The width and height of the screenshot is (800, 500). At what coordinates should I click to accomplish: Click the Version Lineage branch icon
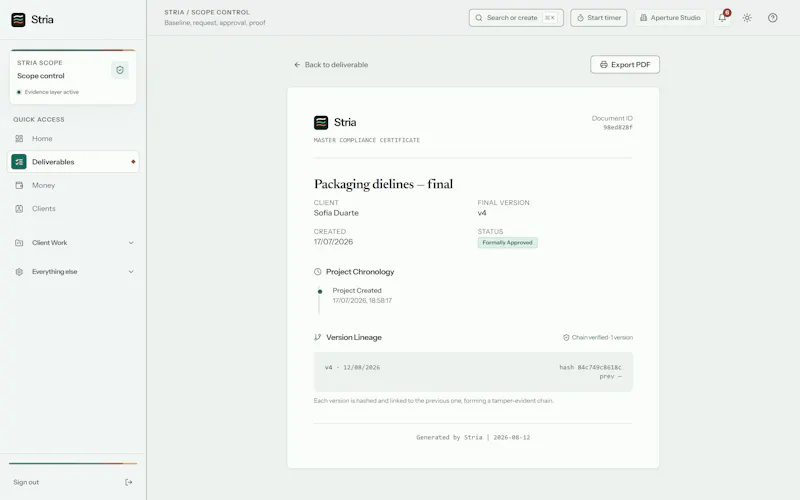point(317,337)
